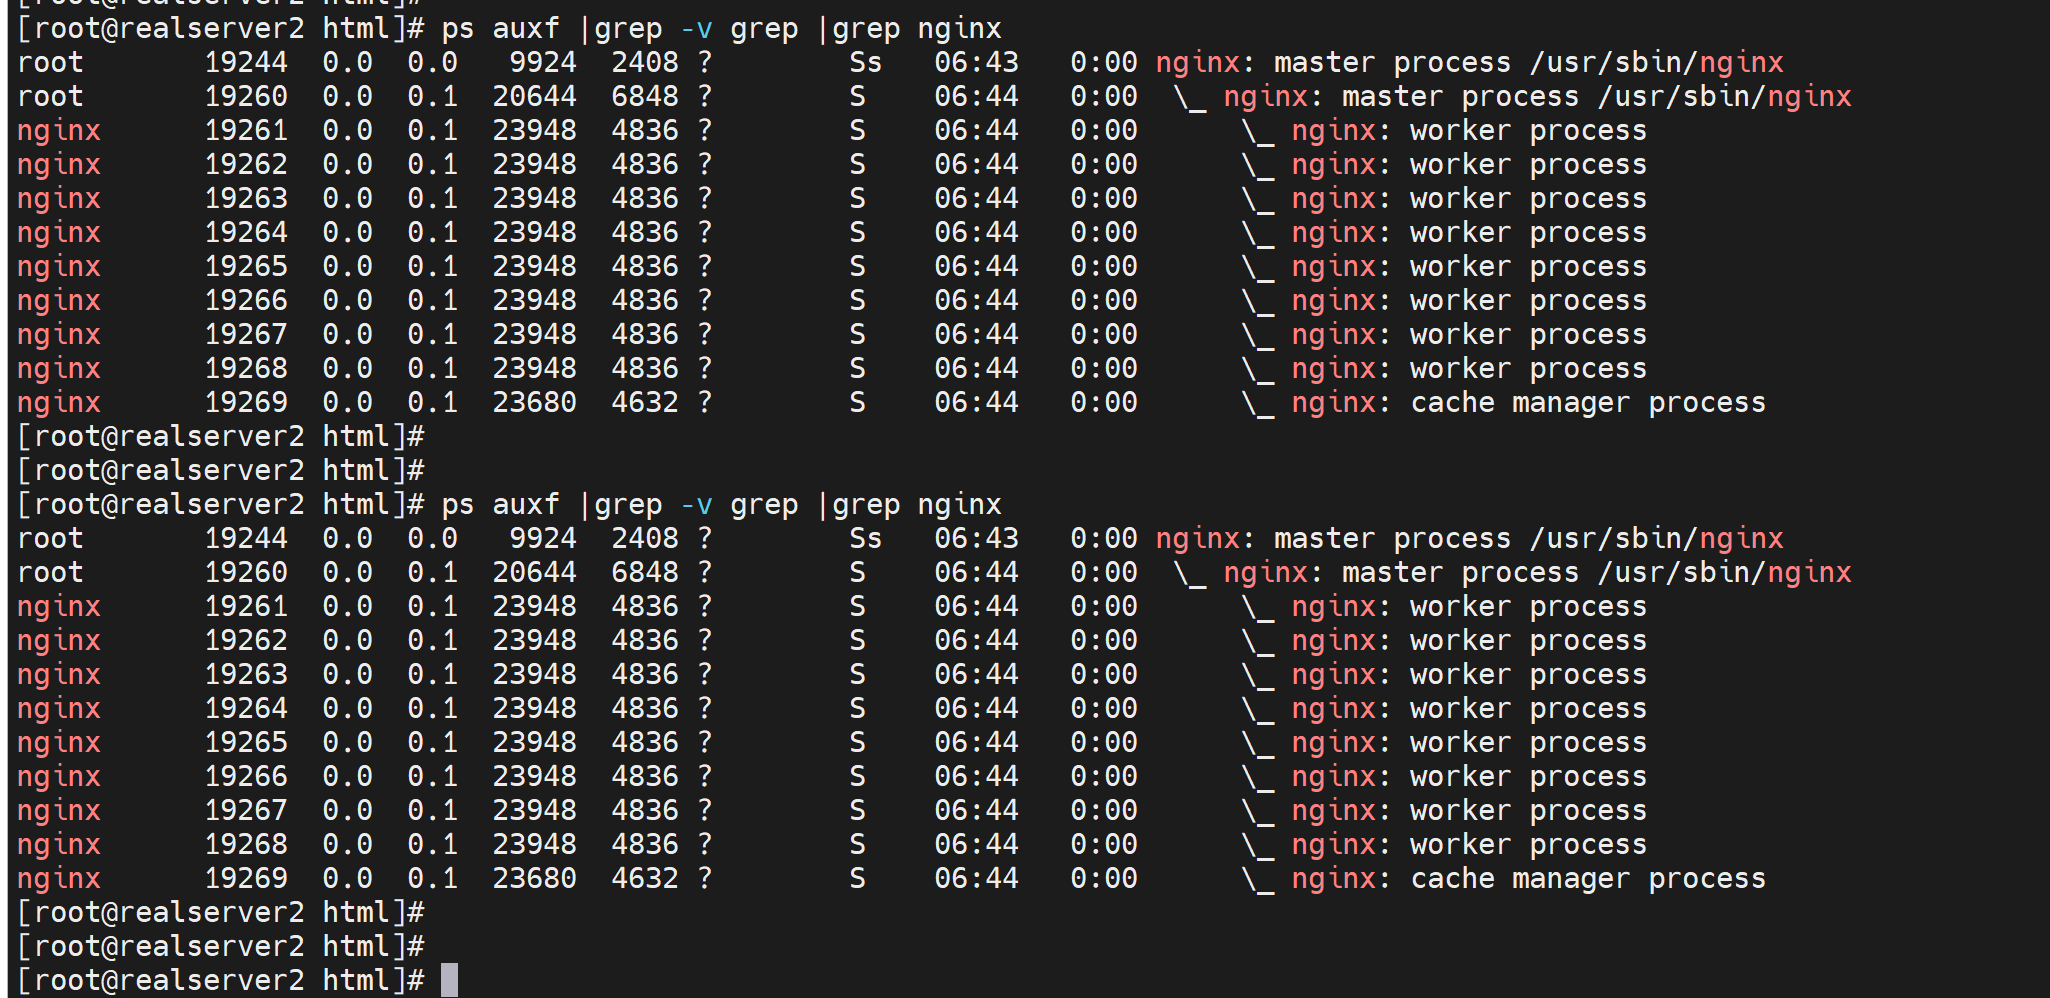The height and width of the screenshot is (998, 2050).
Task: Click the 'Ss' state in the first output
Action: (865, 62)
